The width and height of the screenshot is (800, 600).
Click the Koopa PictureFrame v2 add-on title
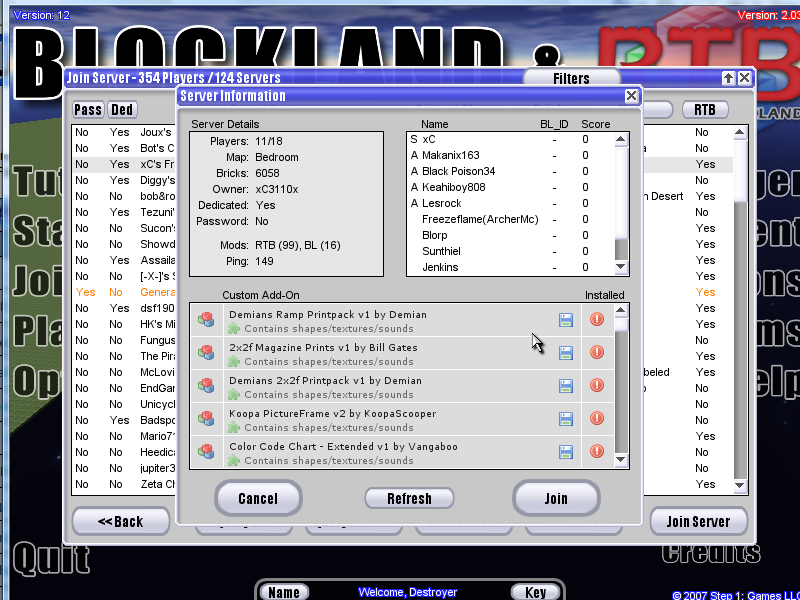[x=332, y=414]
